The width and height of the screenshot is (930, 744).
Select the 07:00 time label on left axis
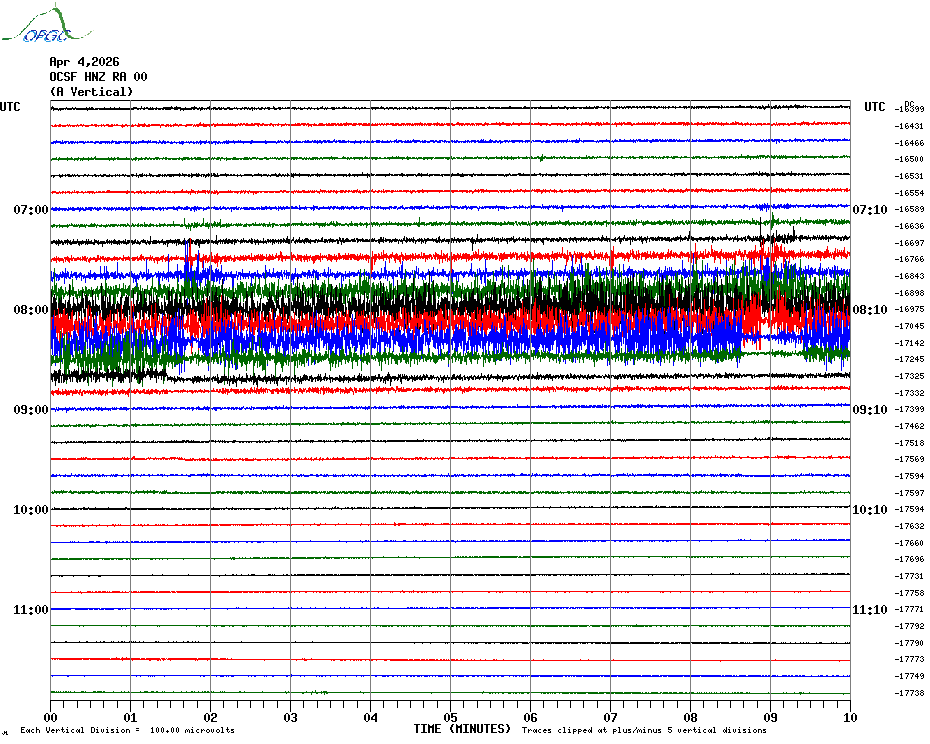point(30,210)
